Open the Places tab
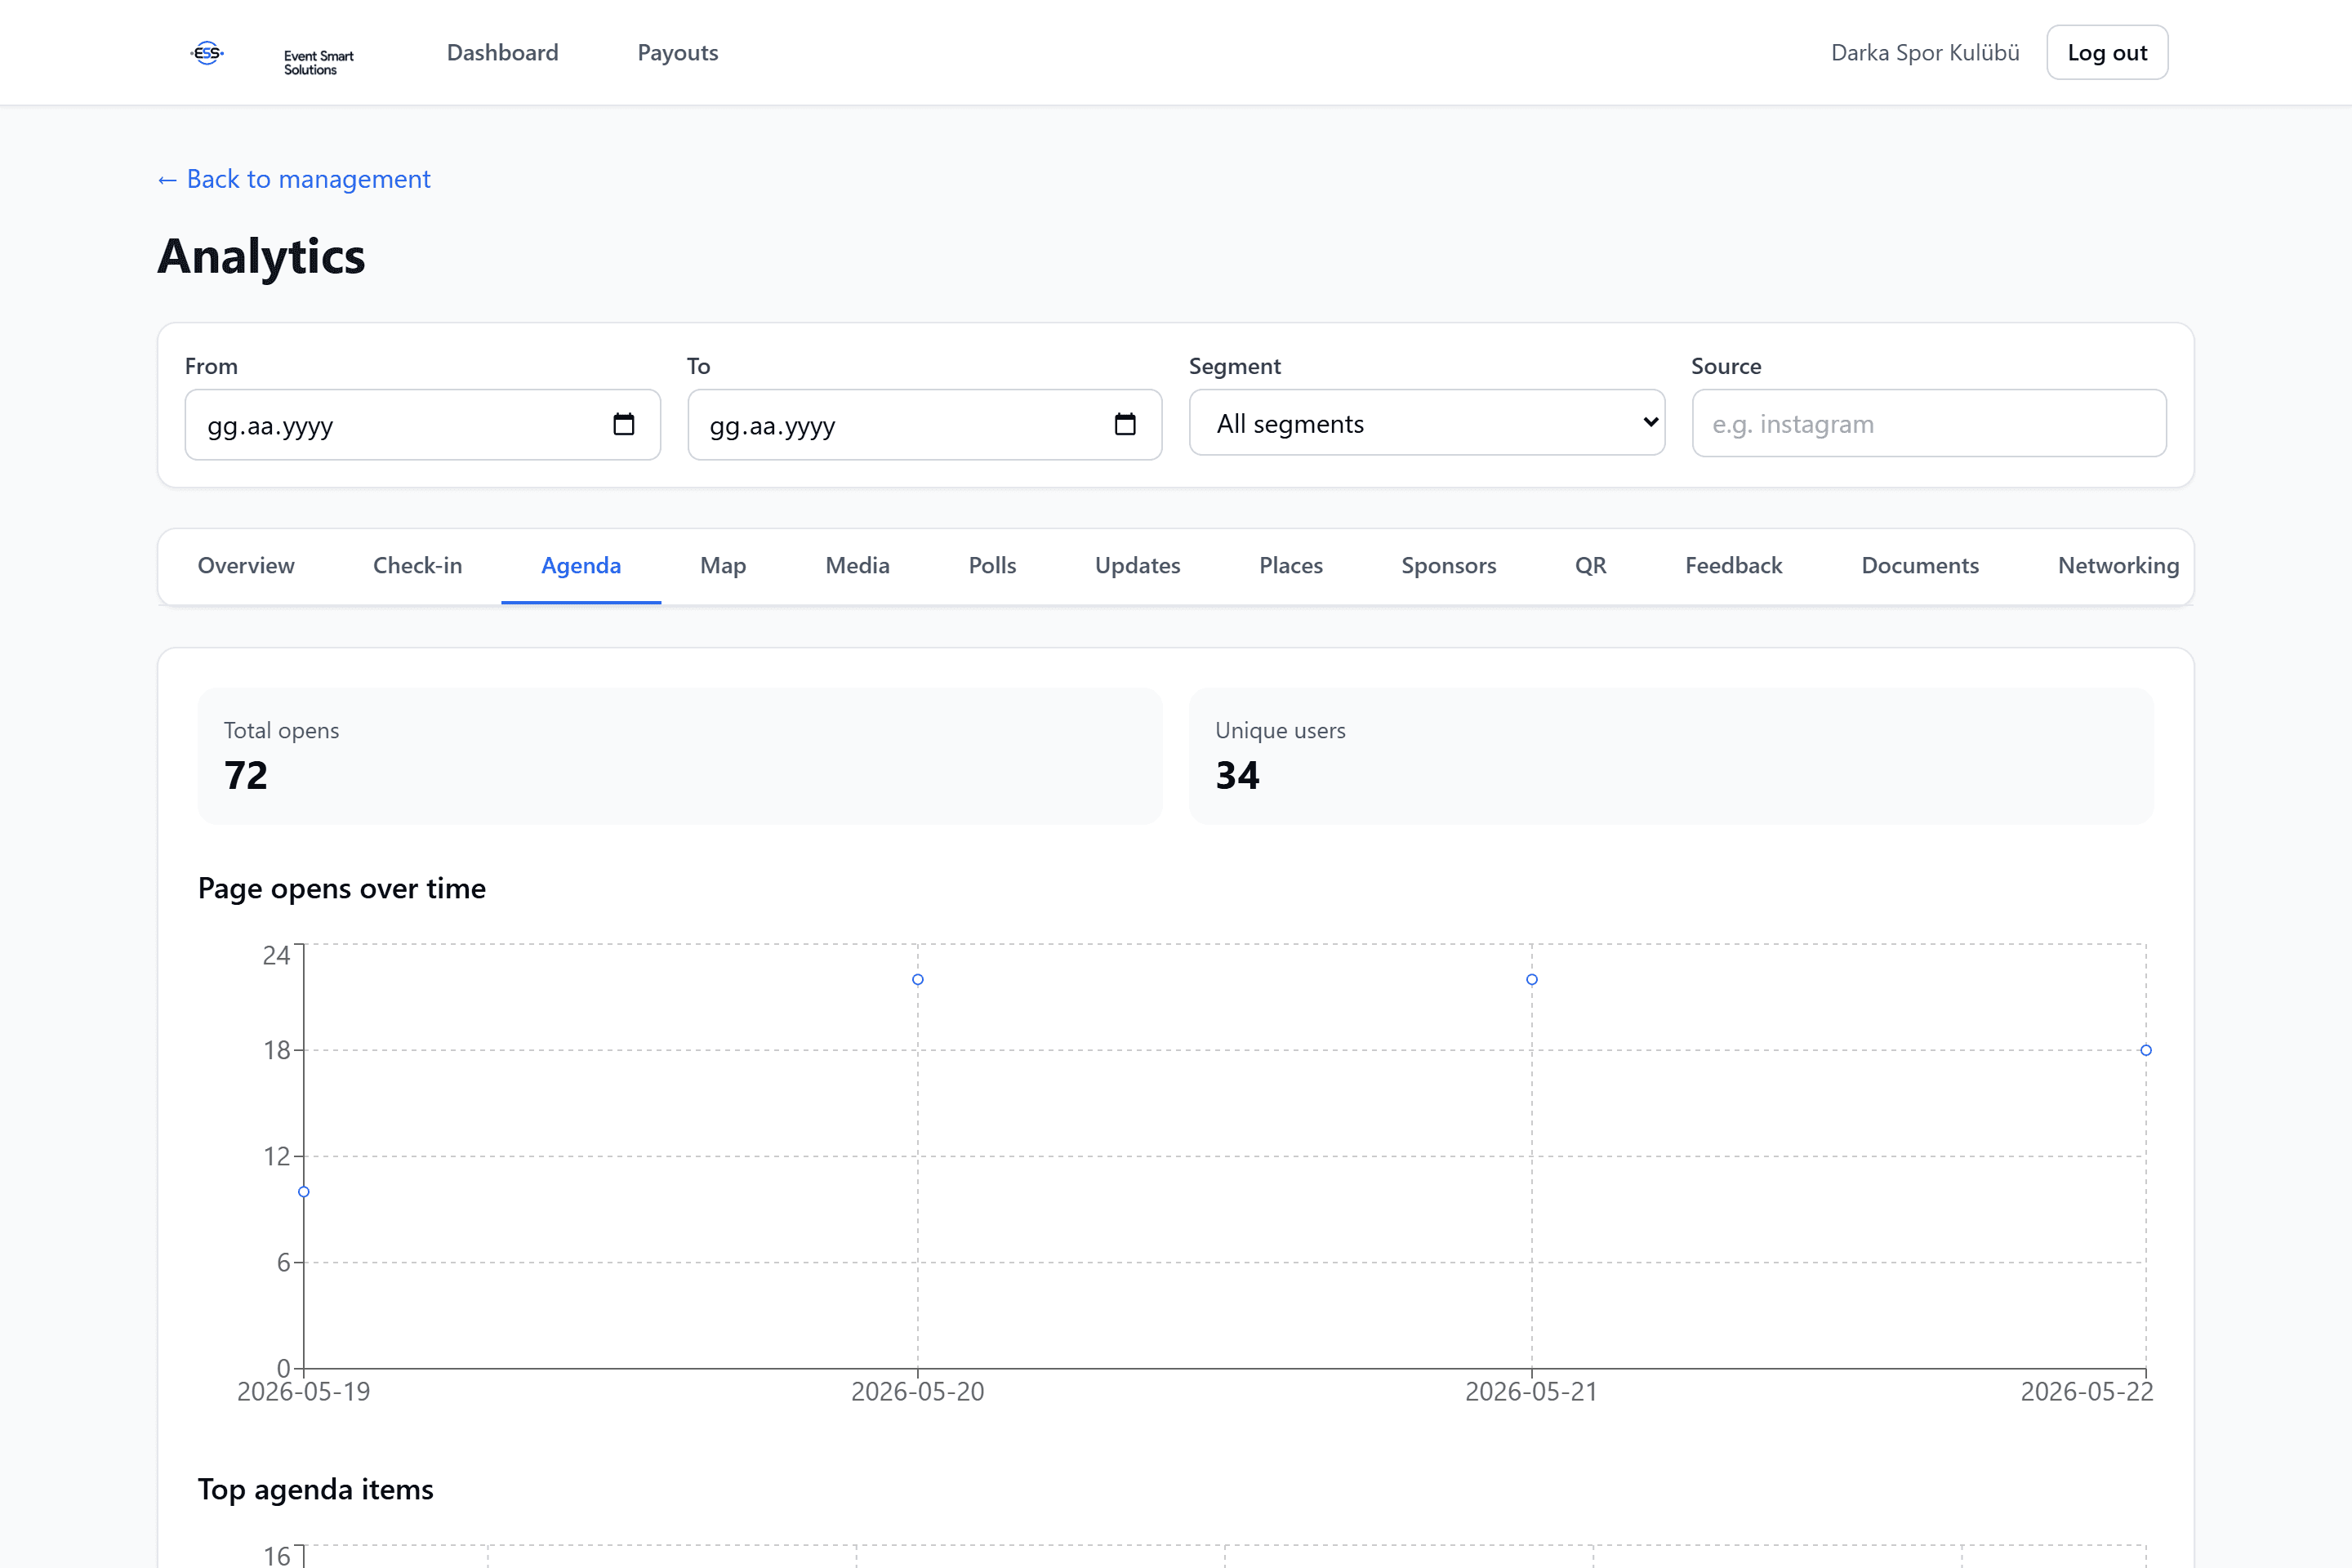The width and height of the screenshot is (2352, 1568). click(x=1291, y=566)
